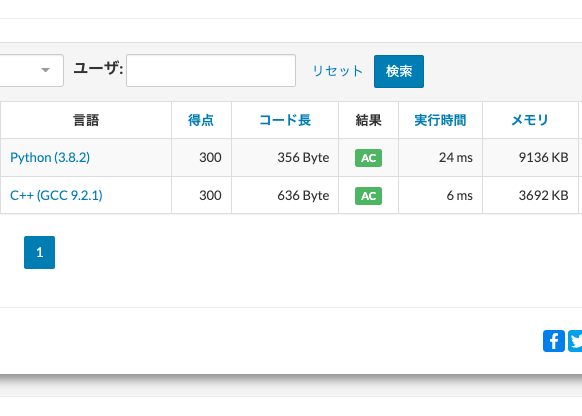The width and height of the screenshot is (582, 416).
Task: Open the C++ (GCC 9.2.1) language link
Action: (x=56, y=195)
